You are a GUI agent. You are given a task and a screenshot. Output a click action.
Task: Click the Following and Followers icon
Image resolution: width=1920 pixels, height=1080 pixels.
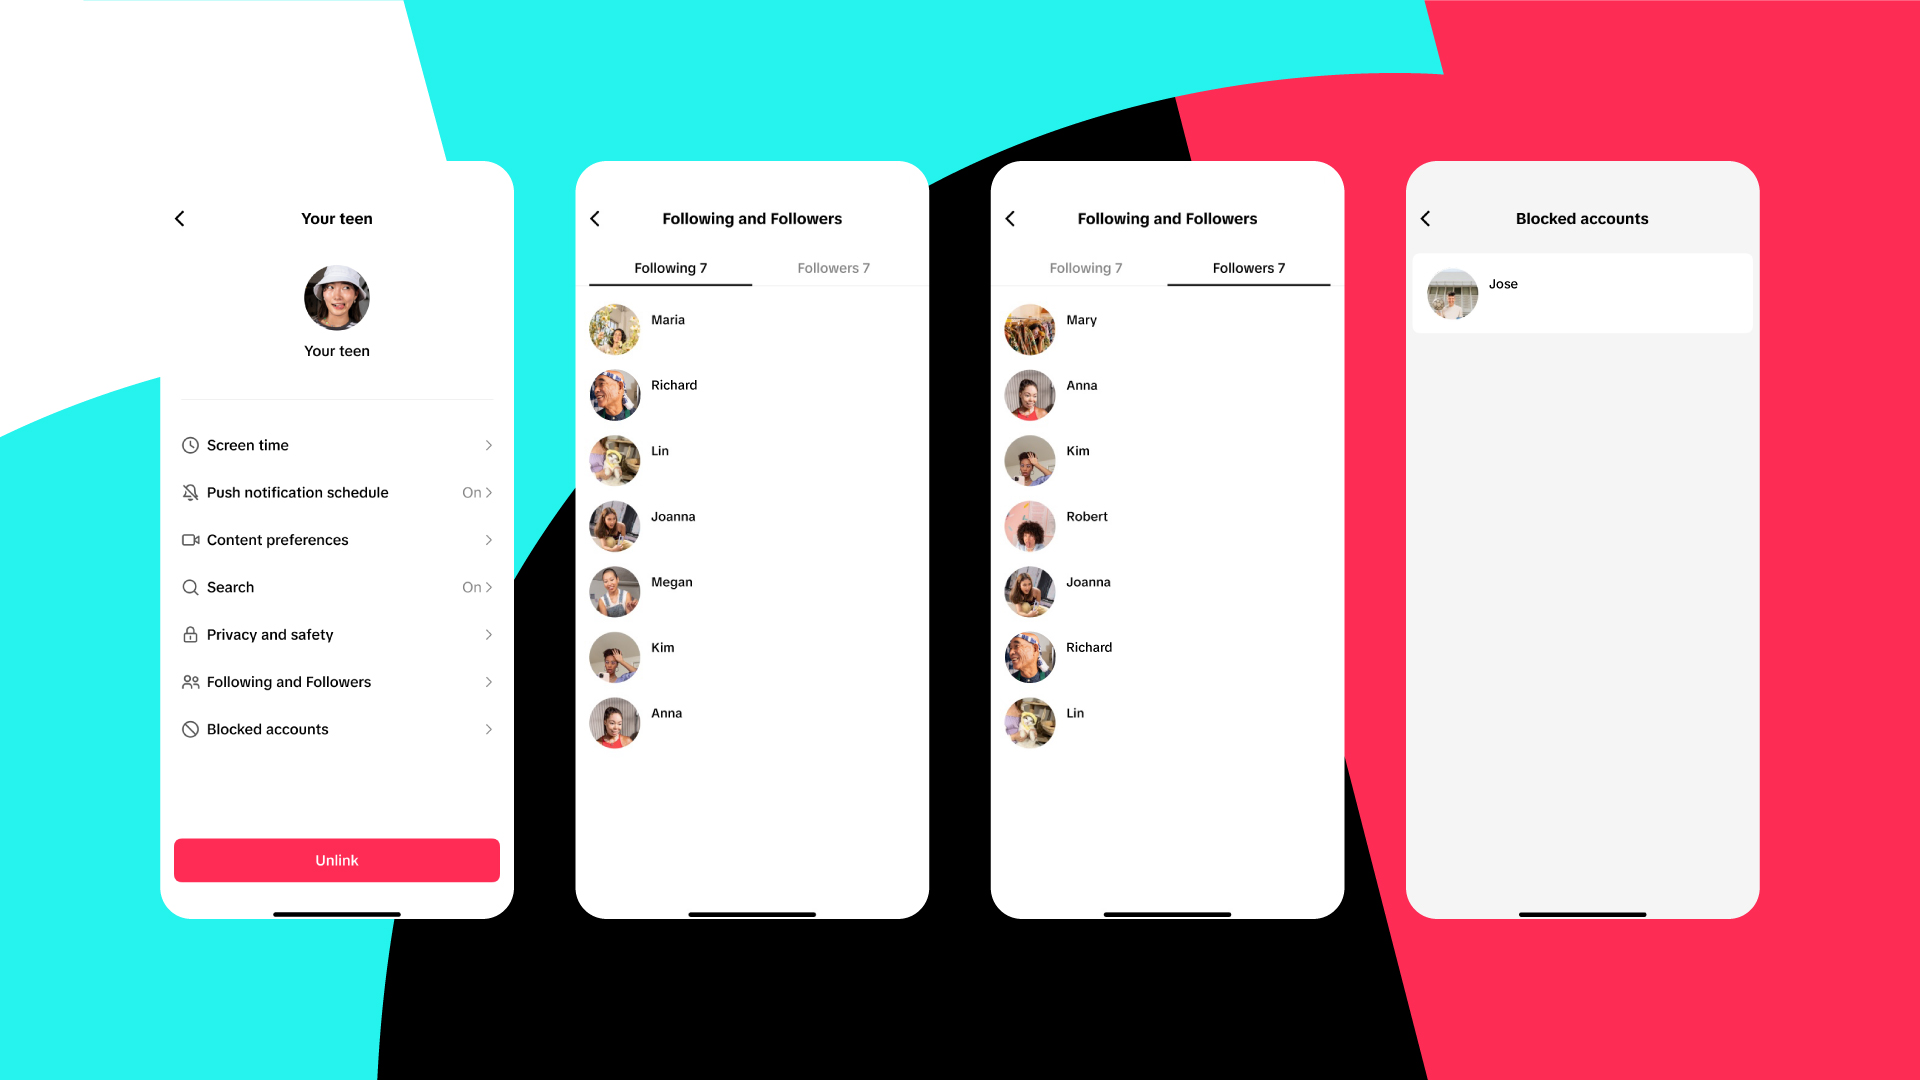point(189,680)
